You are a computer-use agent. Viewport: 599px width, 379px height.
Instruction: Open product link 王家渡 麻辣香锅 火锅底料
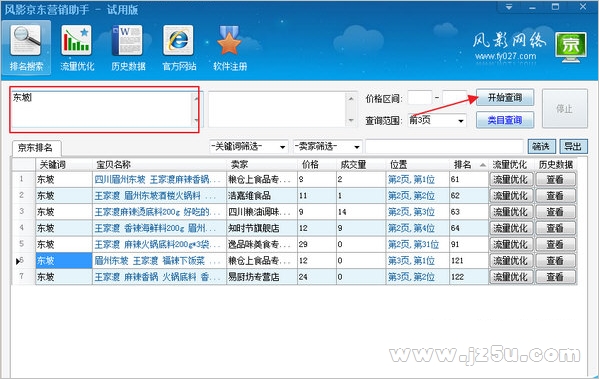(x=157, y=277)
